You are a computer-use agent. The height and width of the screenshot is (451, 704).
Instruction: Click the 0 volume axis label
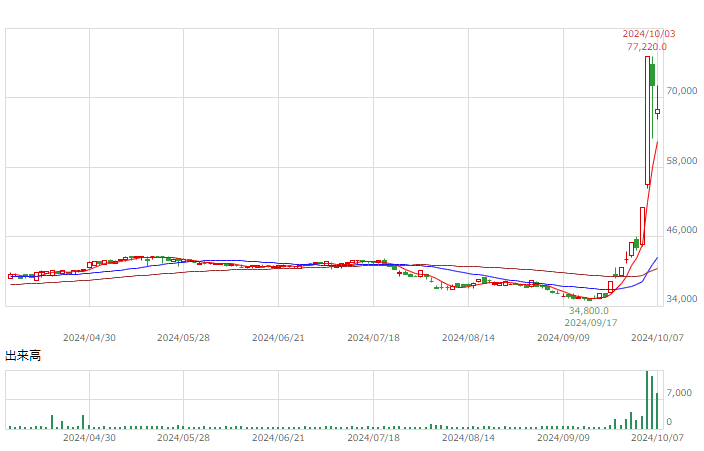[x=669, y=422]
